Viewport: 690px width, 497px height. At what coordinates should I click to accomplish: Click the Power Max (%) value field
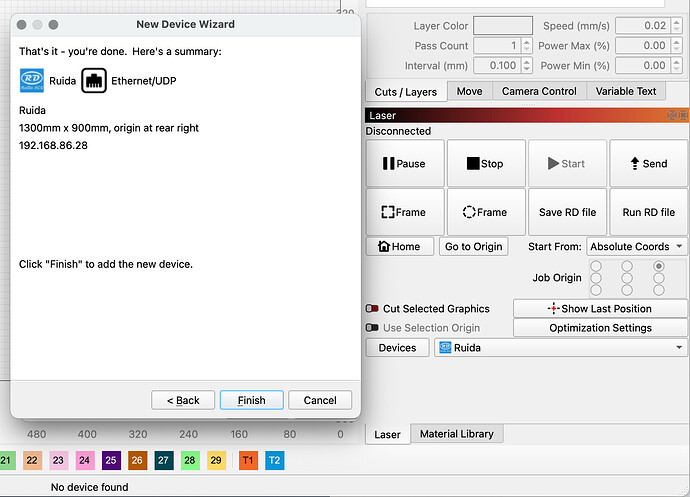(643, 45)
